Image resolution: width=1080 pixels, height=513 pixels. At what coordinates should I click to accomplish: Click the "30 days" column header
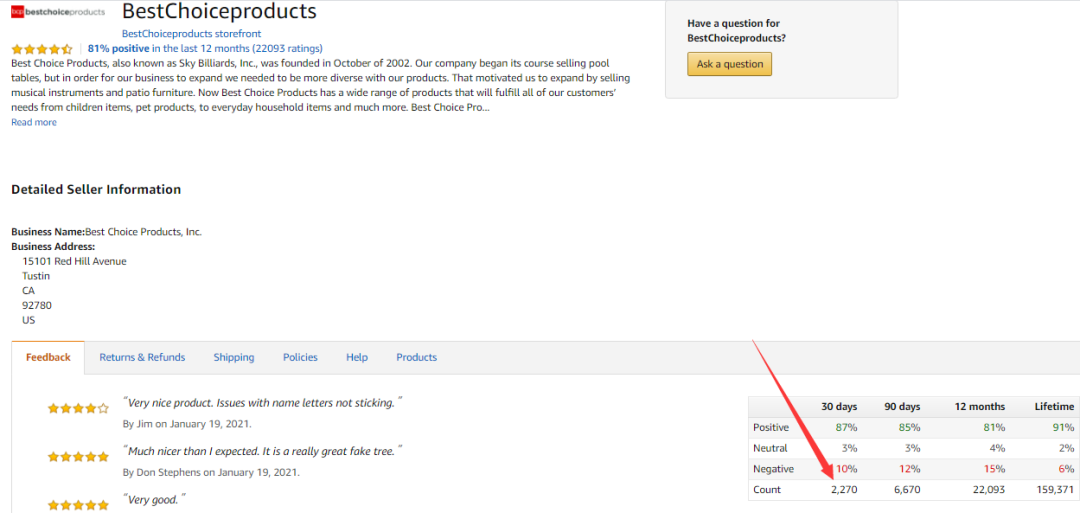840,406
